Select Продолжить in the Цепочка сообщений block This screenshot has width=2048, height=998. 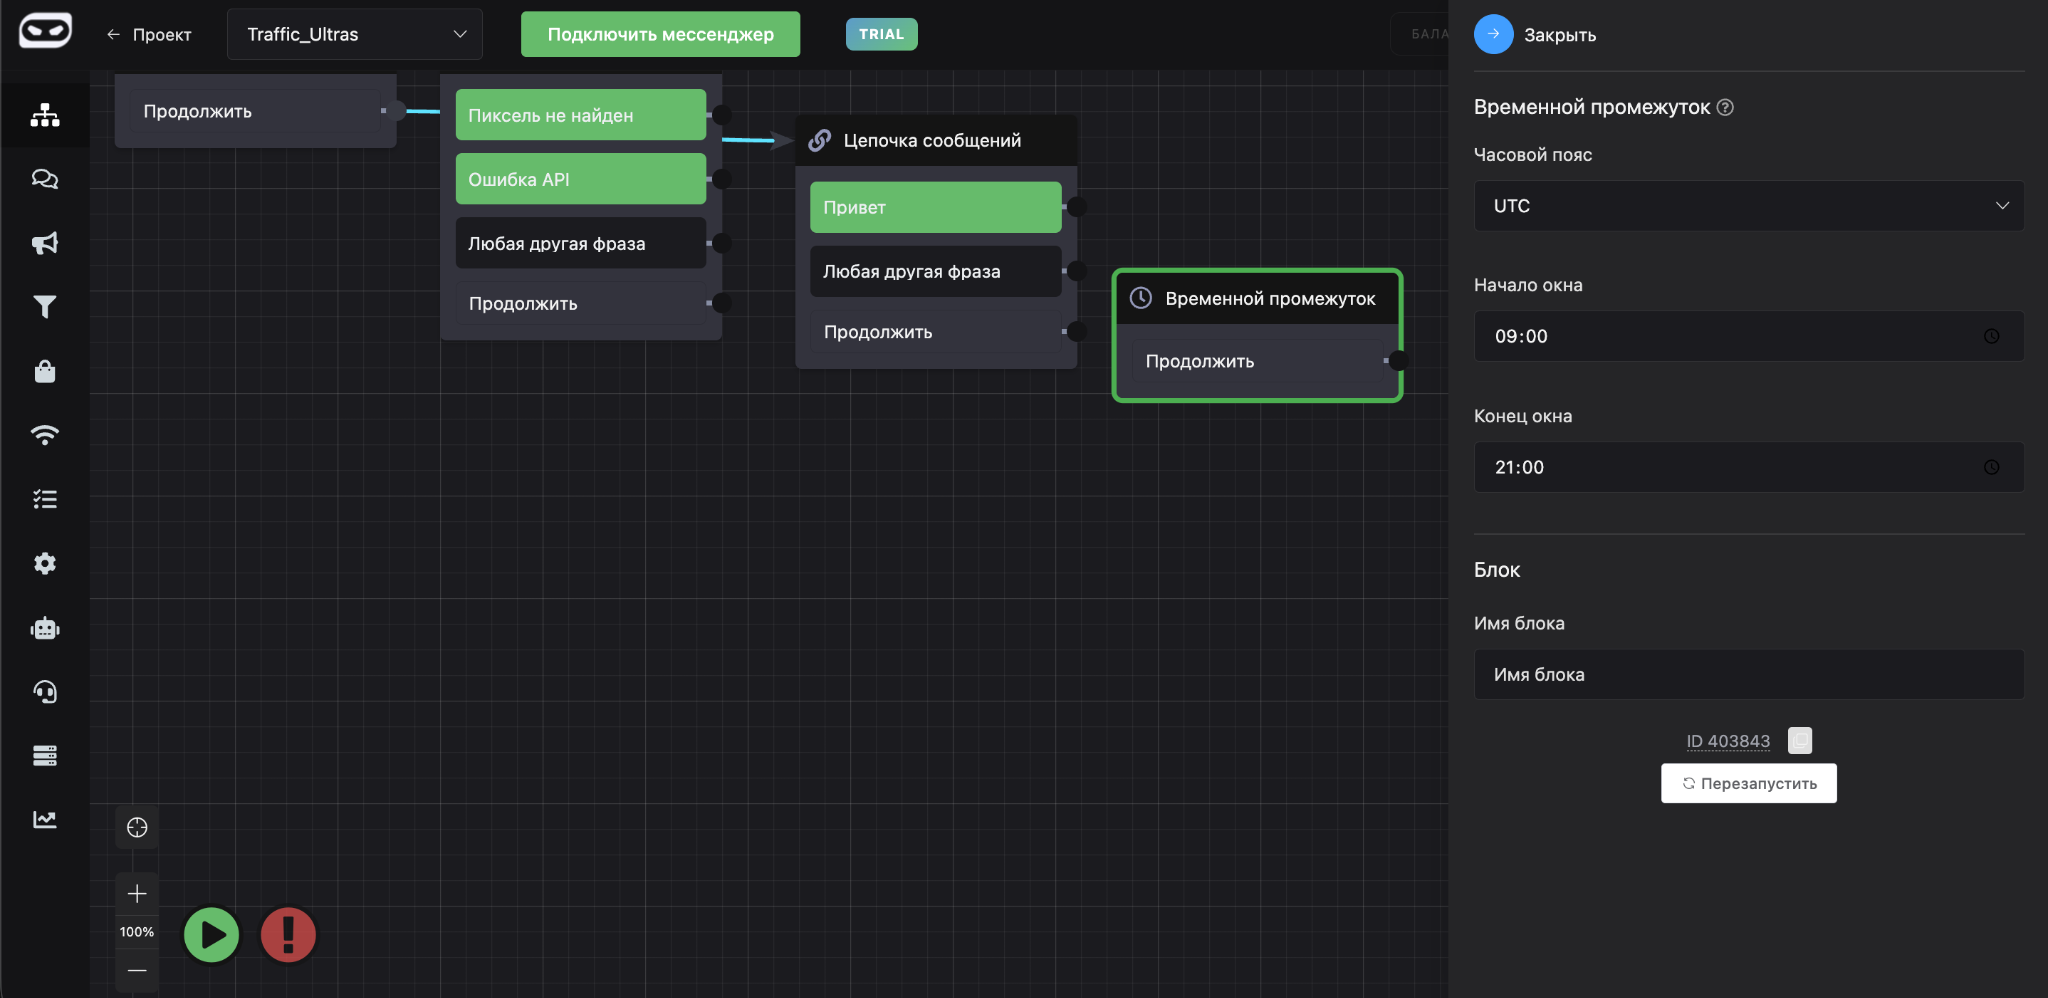click(936, 332)
